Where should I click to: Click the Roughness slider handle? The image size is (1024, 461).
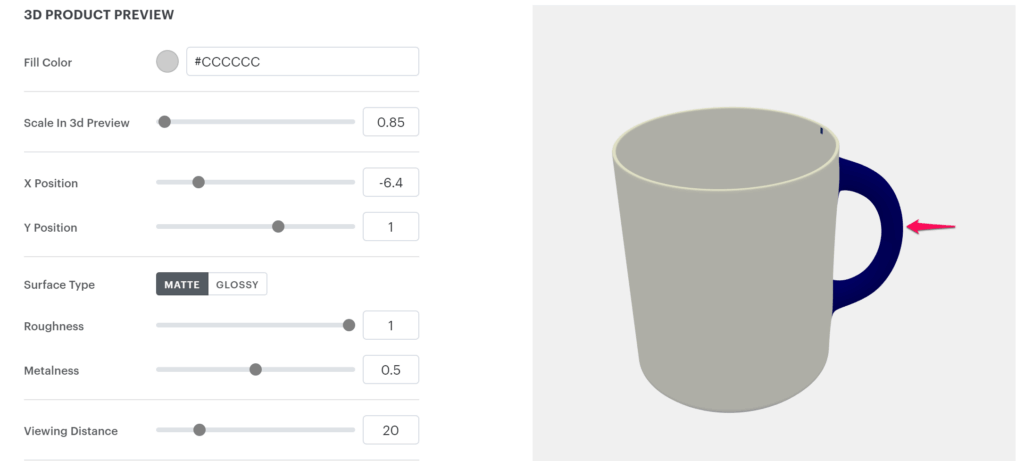(x=349, y=325)
